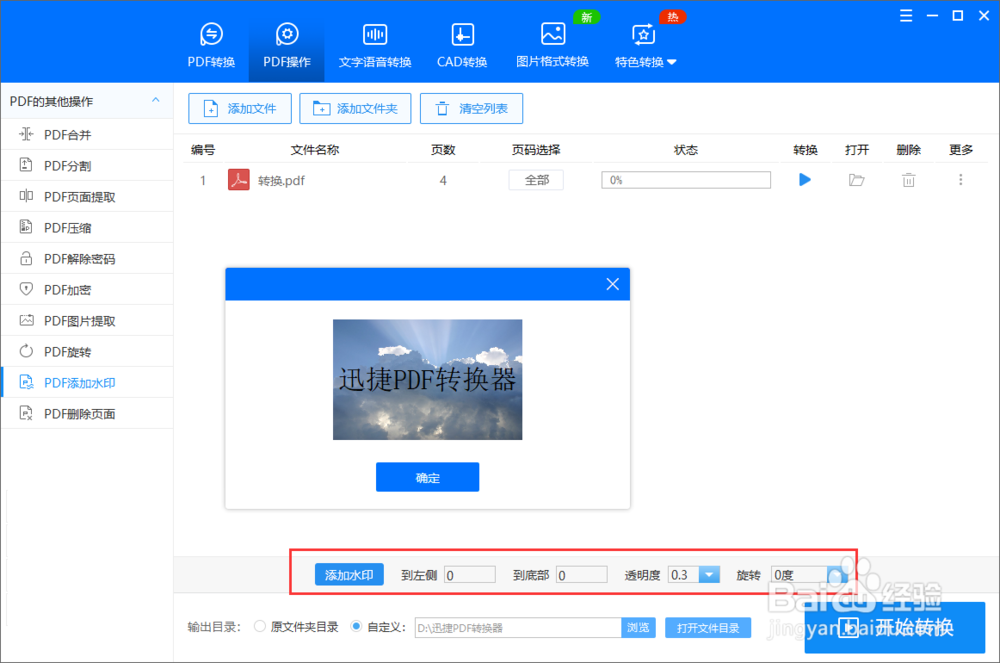Select the 转换.pdf file name

pos(281,180)
